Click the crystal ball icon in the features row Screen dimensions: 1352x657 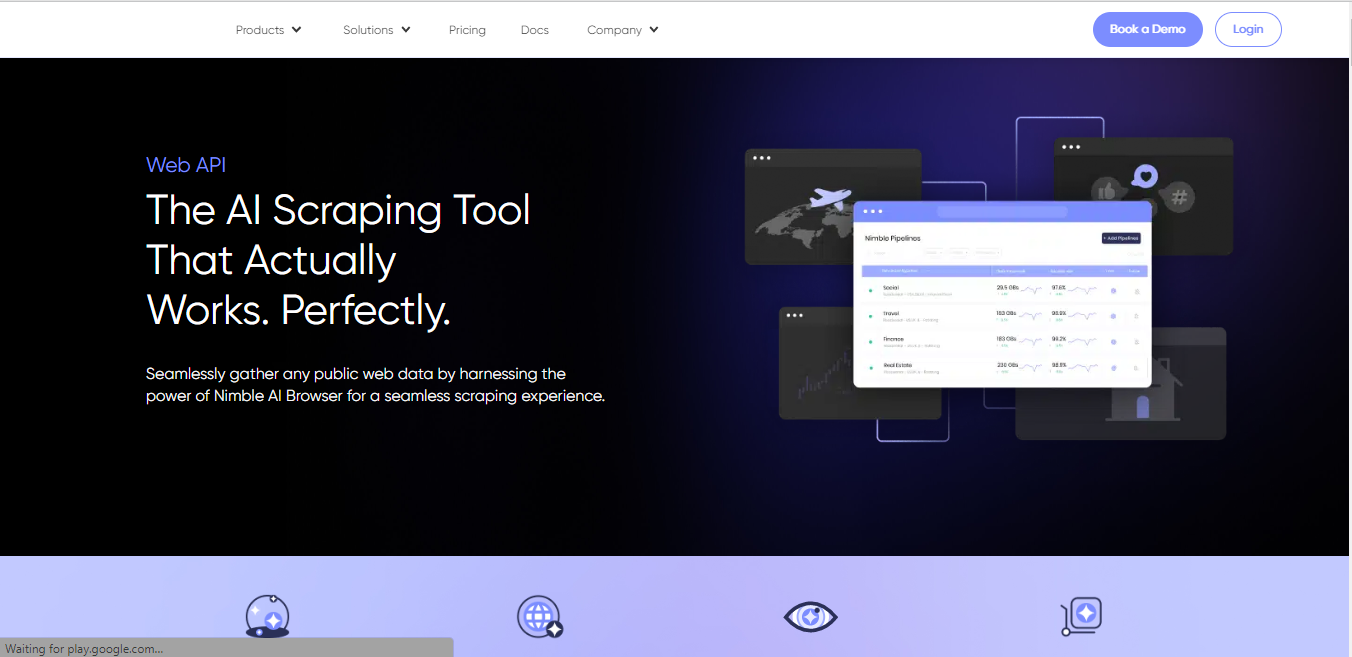coord(267,617)
